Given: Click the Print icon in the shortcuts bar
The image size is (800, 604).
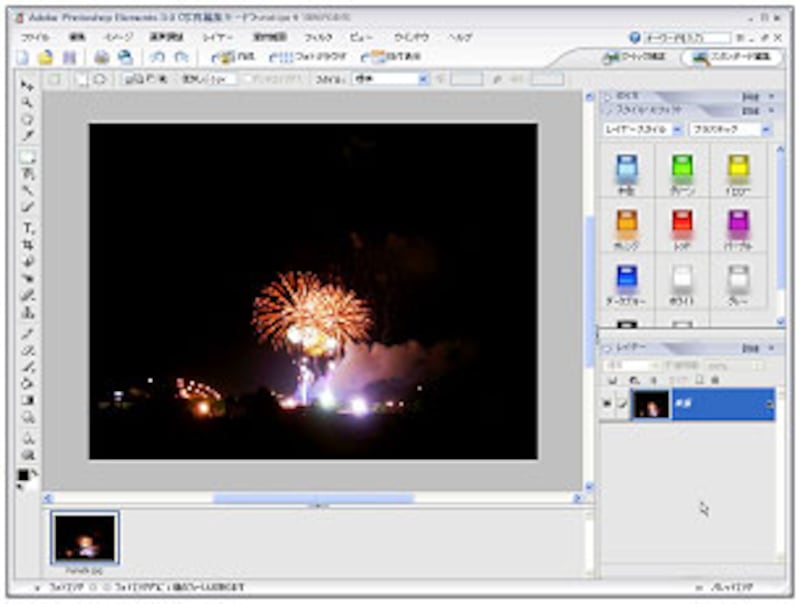Looking at the screenshot, I should [101, 57].
